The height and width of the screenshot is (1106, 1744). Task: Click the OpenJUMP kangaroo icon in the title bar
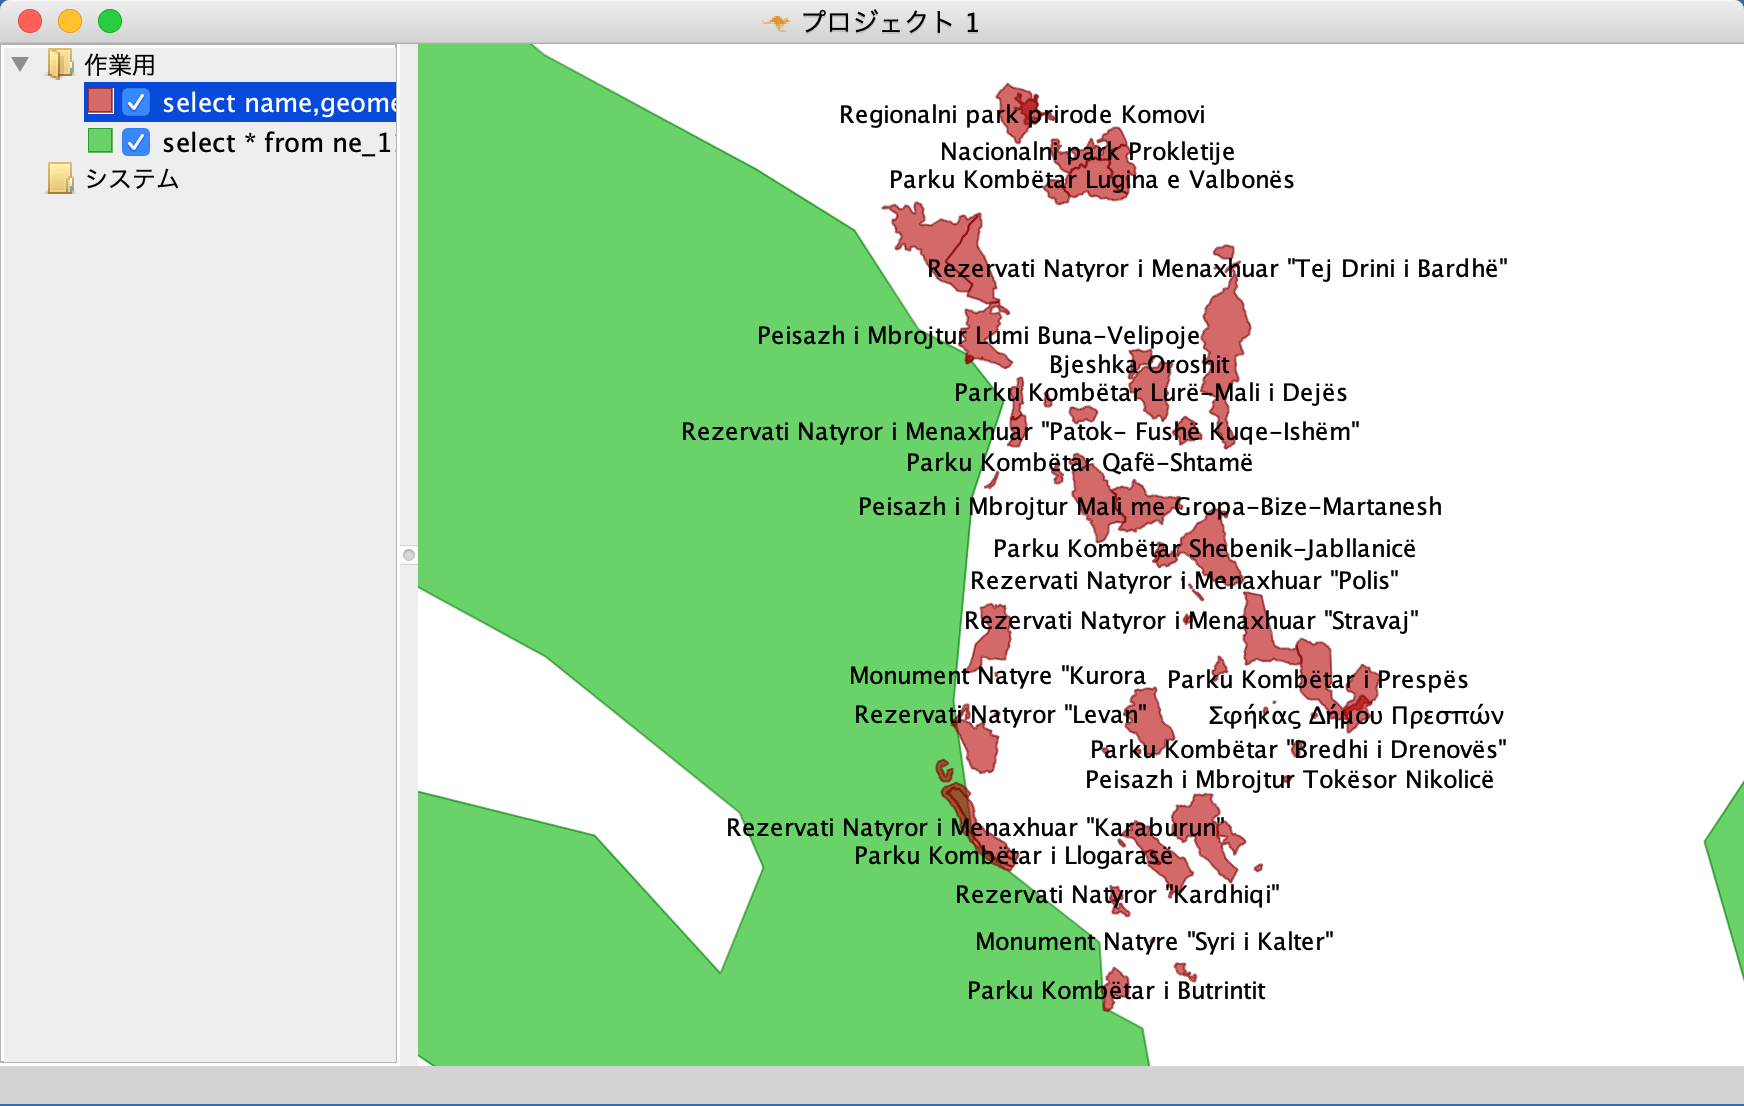click(776, 22)
